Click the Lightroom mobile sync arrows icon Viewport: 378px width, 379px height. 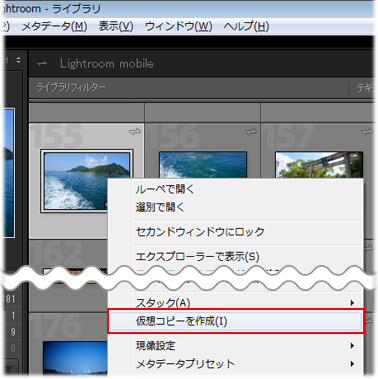[42, 63]
